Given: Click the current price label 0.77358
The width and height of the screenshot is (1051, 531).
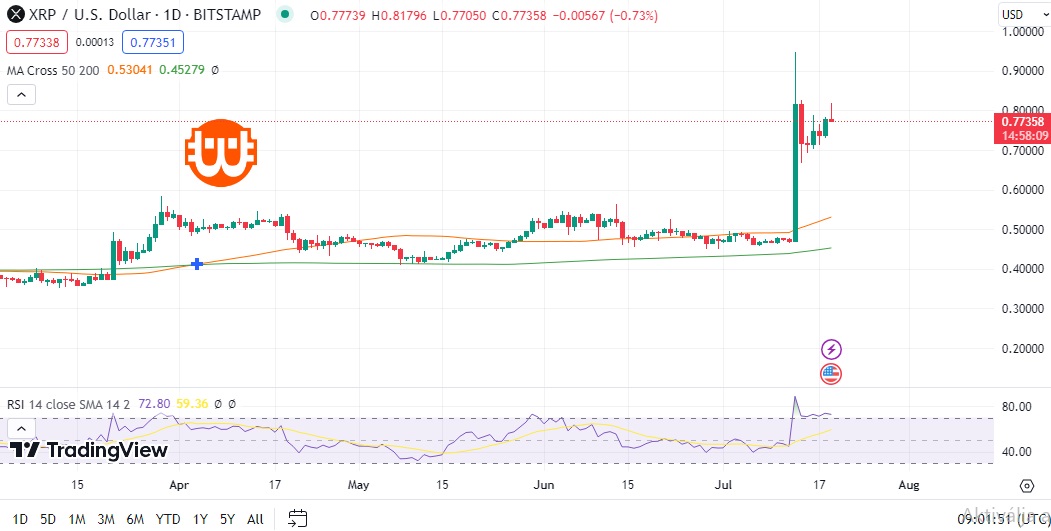Looking at the screenshot, I should pyautogui.click(x=1022, y=122).
